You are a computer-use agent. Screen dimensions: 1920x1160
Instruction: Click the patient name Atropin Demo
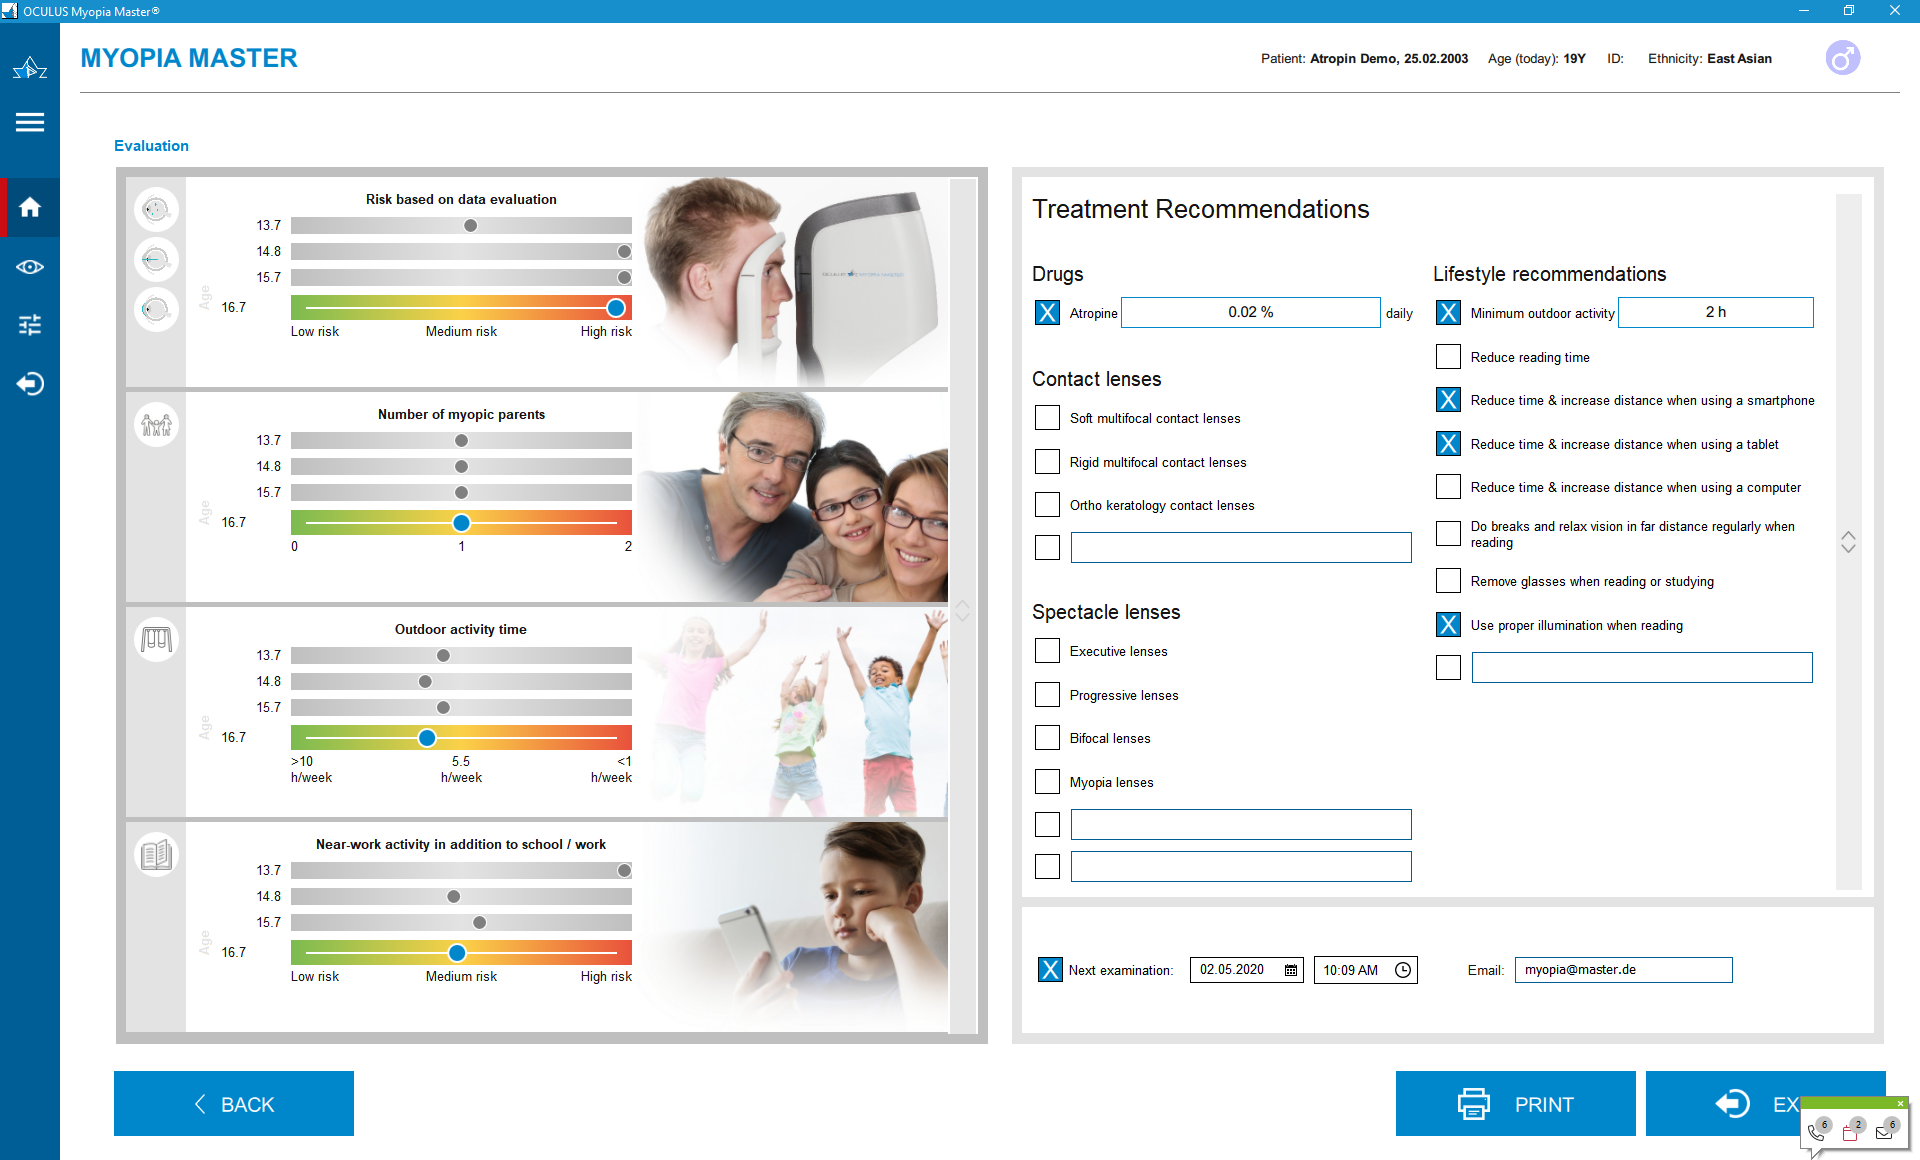click(1355, 59)
